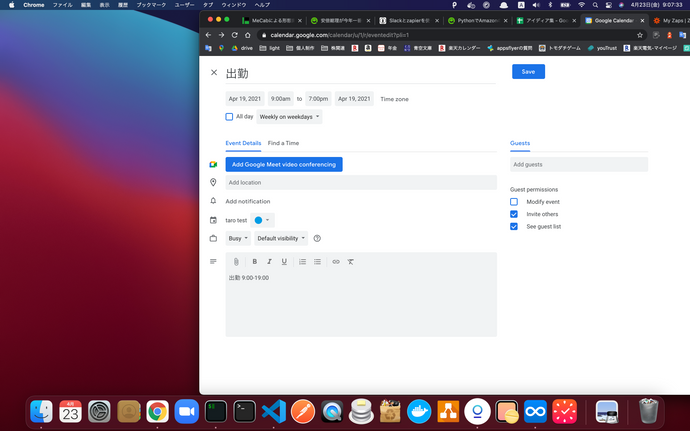Screen dimensions: 690x431
Task: Open Trash in the Dock
Action: 648,411
